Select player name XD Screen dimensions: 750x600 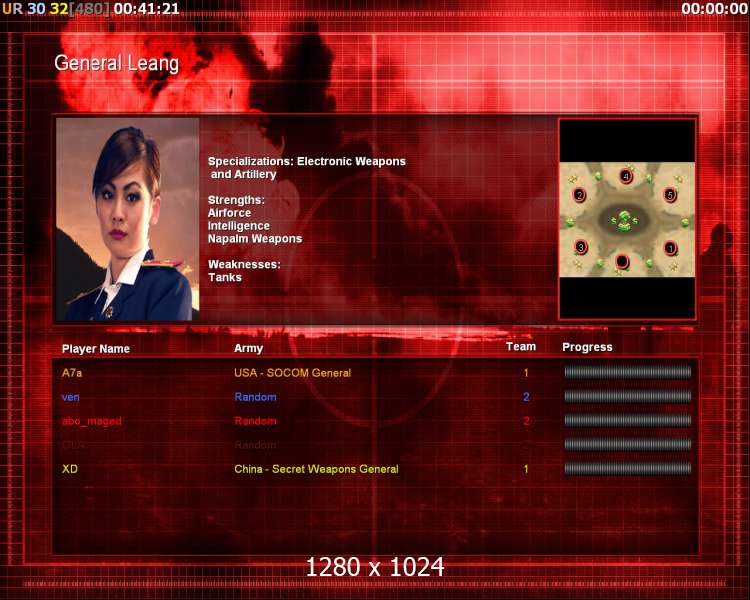click(x=70, y=469)
